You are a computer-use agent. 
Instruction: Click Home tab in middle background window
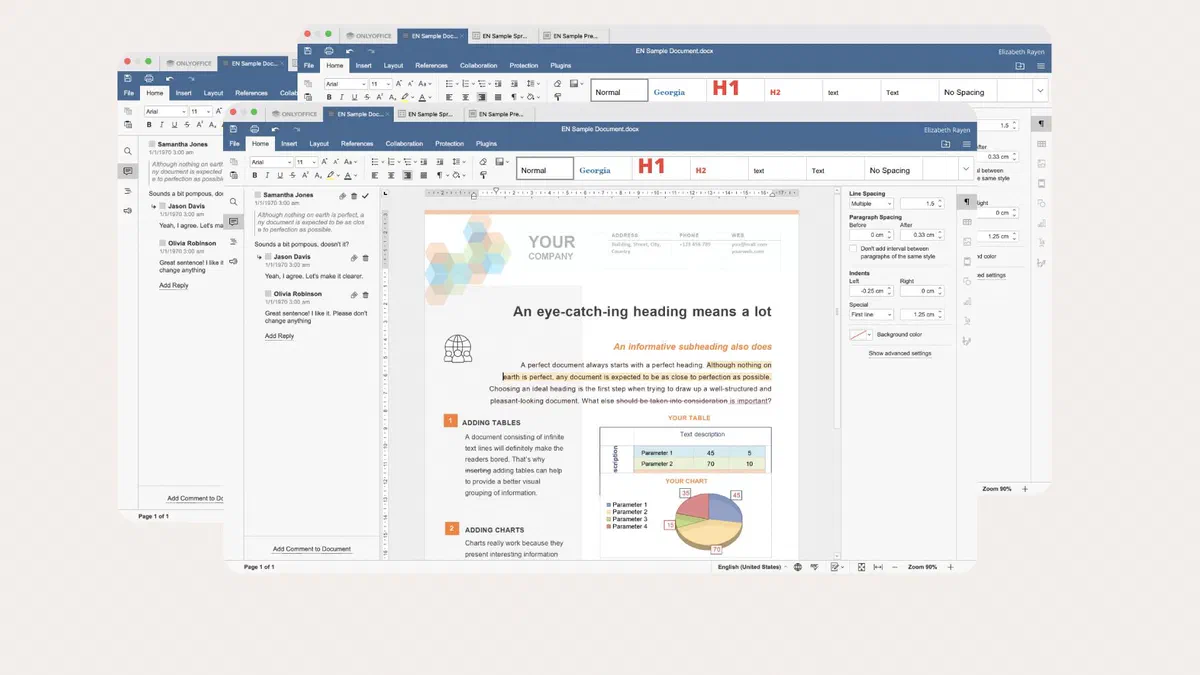click(x=335, y=65)
